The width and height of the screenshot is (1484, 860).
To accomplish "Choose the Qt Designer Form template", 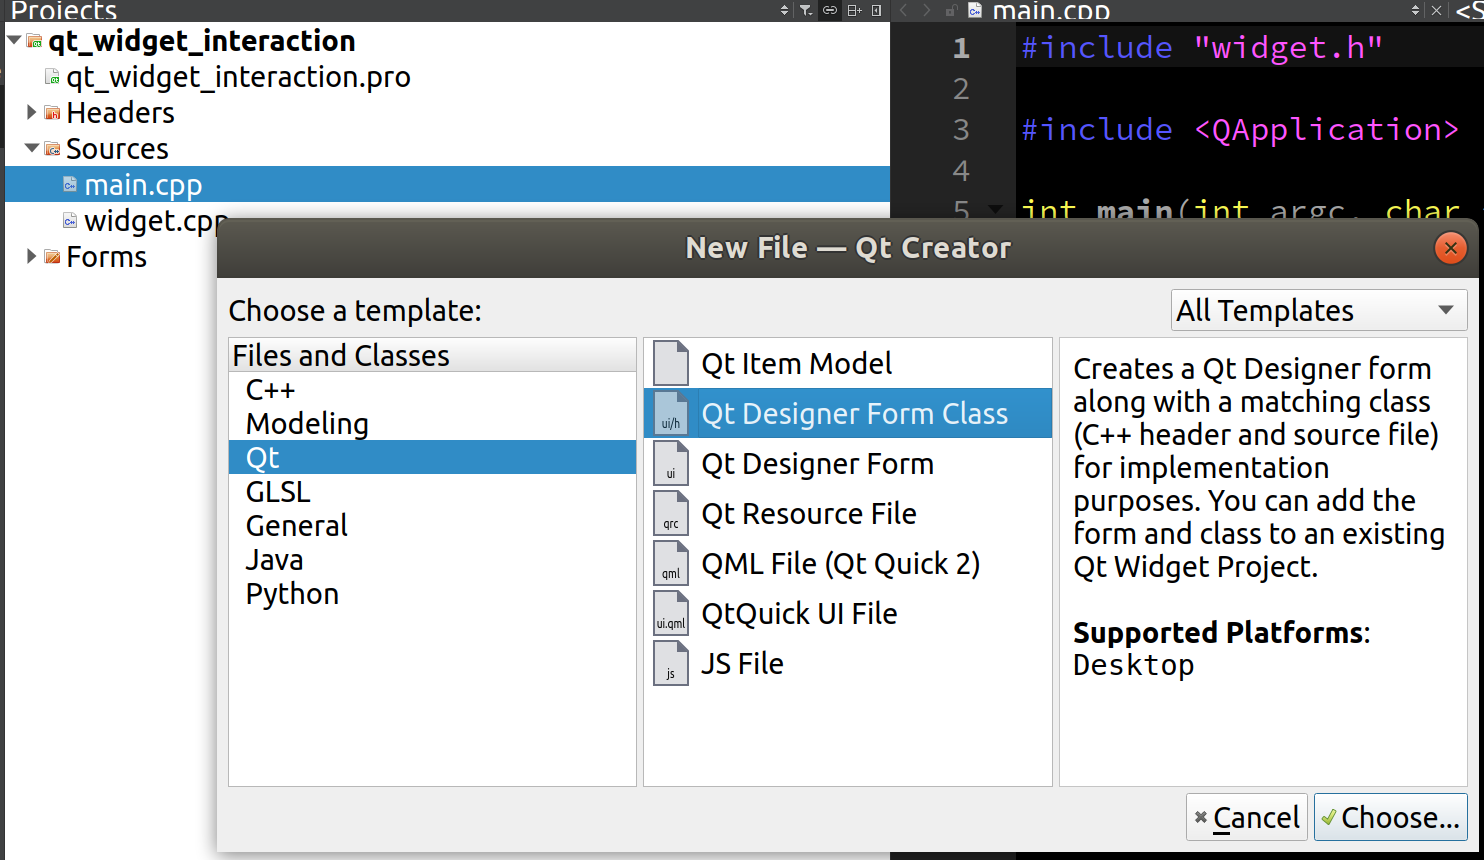I will coord(848,463).
